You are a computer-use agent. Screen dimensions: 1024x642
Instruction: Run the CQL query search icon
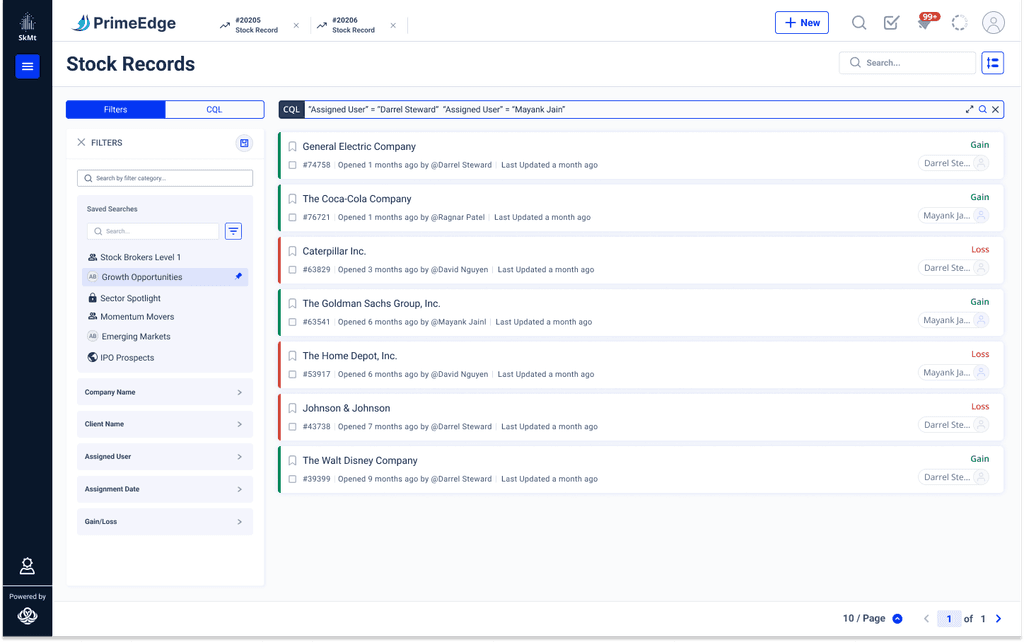click(x=982, y=110)
